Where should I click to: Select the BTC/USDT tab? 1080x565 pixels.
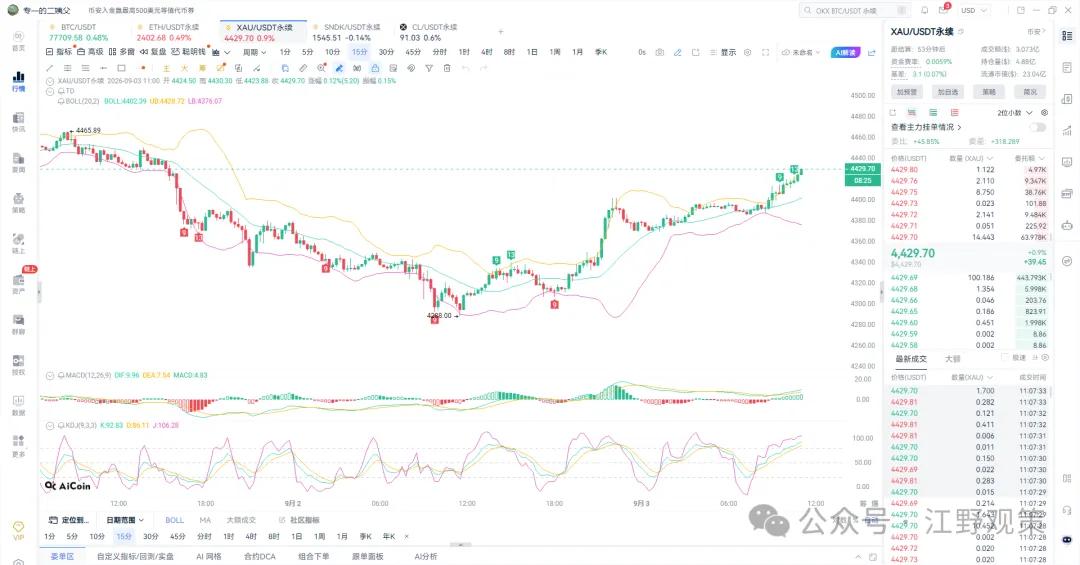tap(79, 32)
